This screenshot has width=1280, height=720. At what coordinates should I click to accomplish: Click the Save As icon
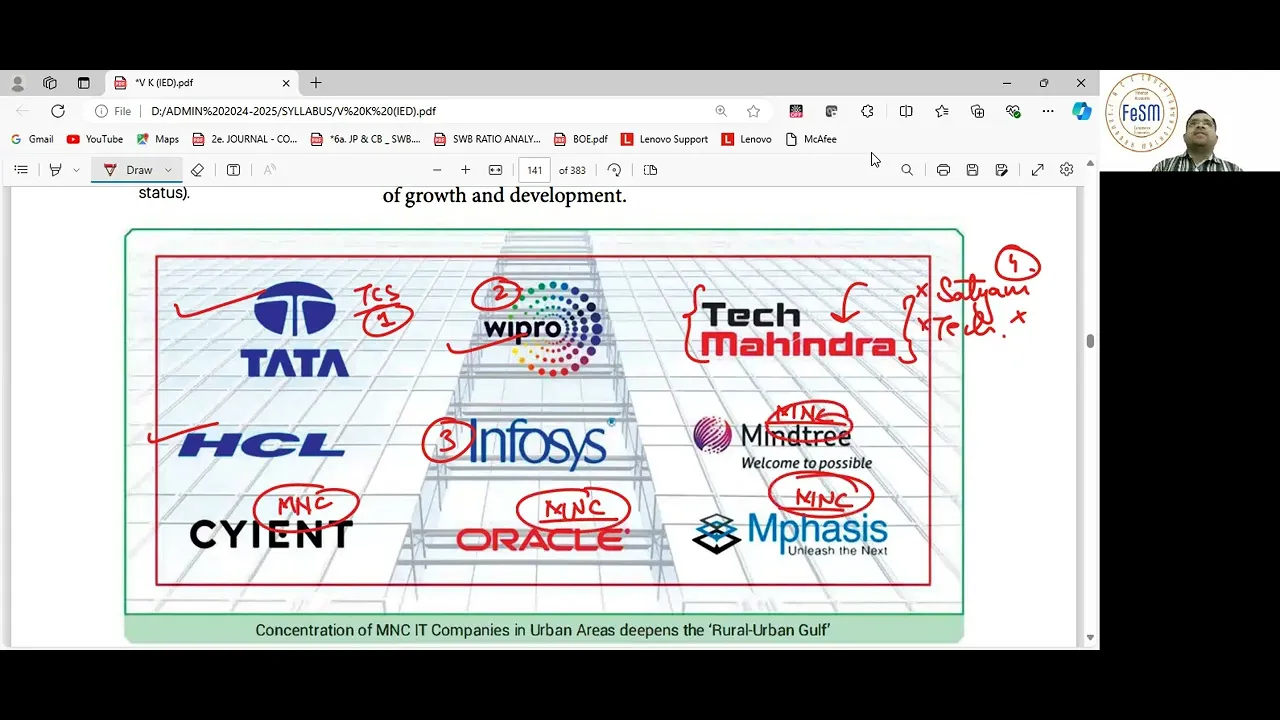tap(1001, 170)
